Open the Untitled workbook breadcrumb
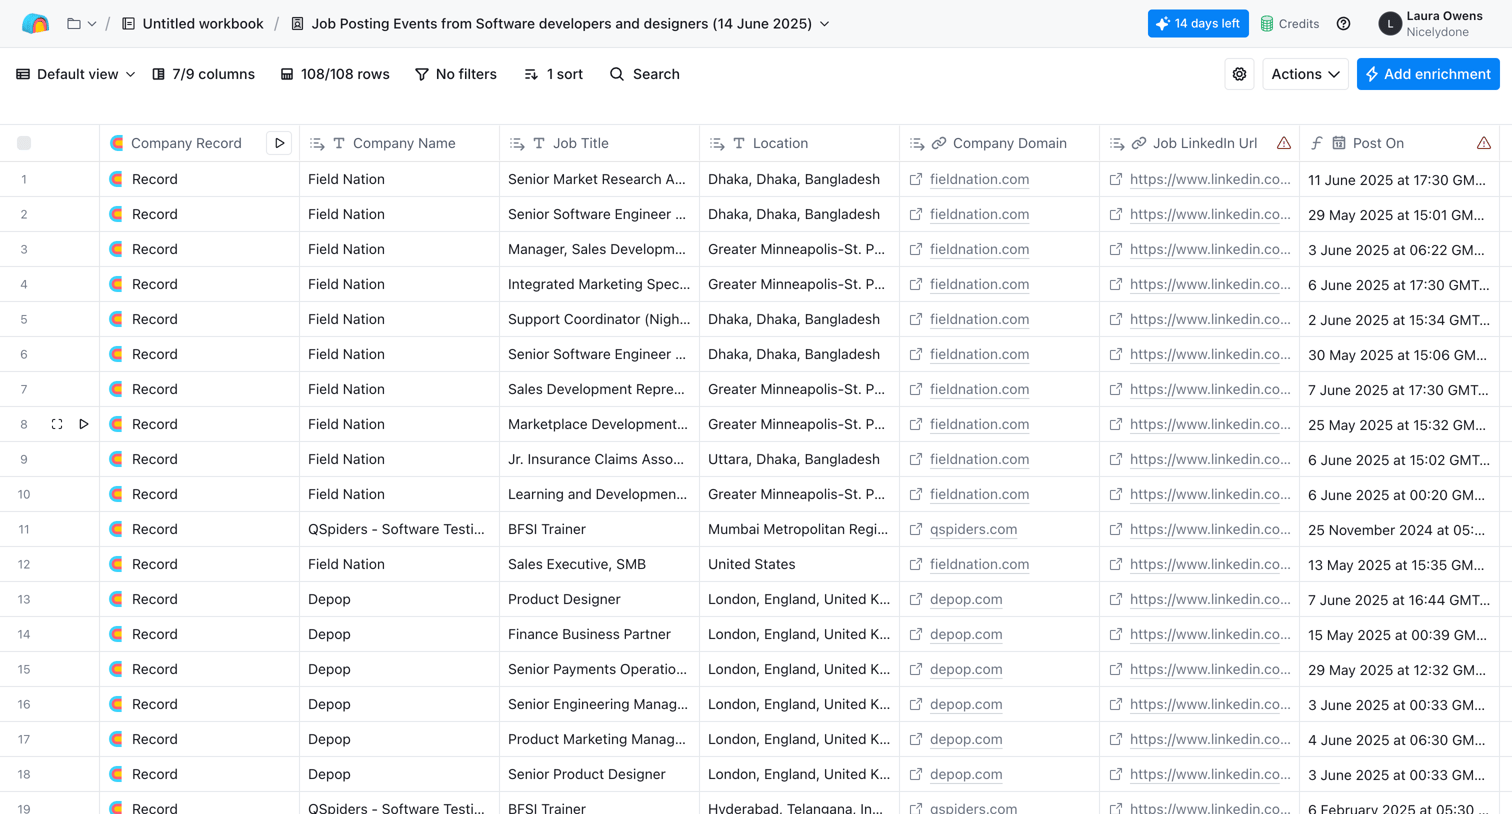1512x814 pixels. coord(193,23)
